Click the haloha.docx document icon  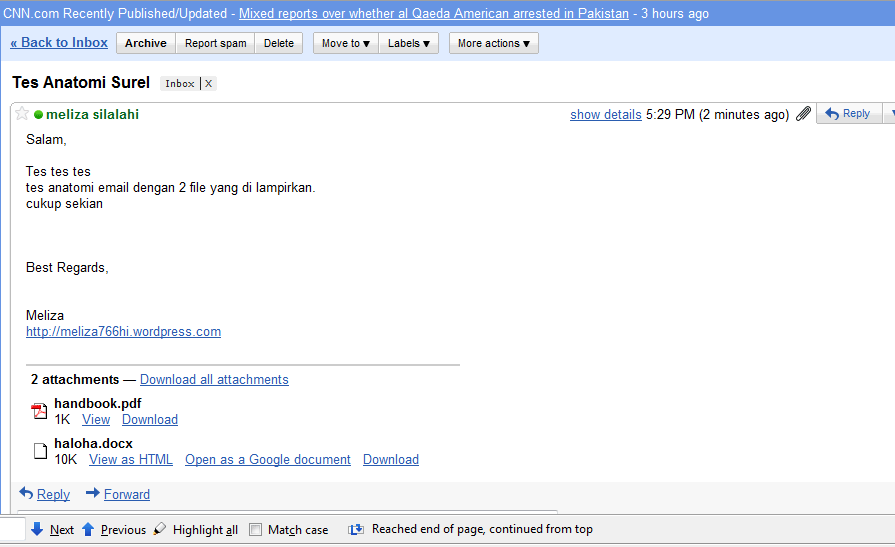[40, 451]
